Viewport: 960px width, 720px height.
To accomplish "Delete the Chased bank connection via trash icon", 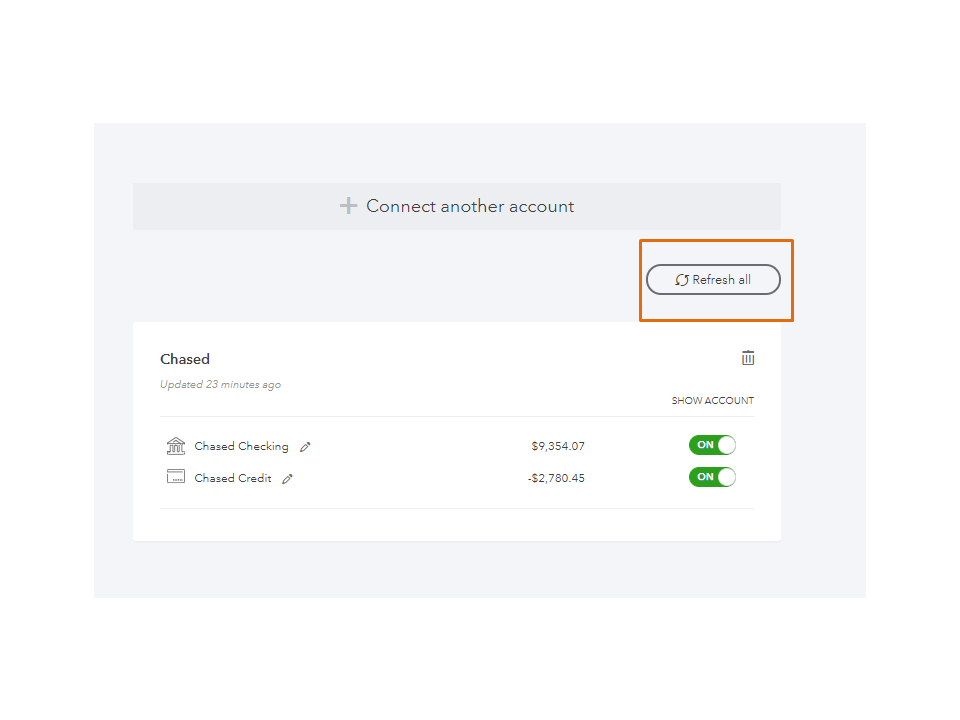I will click(x=748, y=358).
